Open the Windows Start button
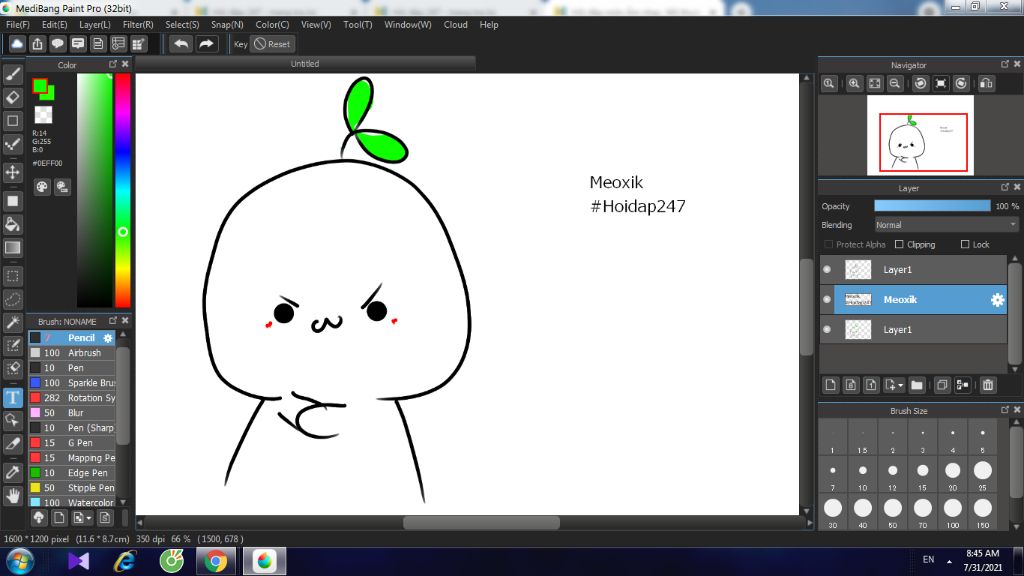 (x=20, y=562)
